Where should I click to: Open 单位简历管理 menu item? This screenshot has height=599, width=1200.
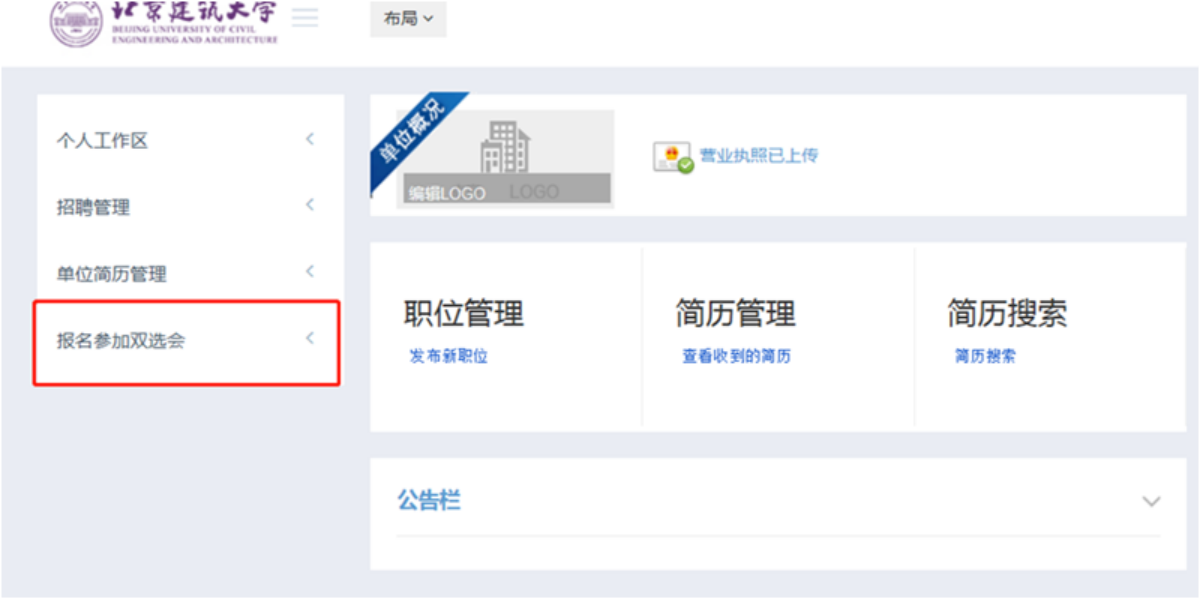click(111, 274)
